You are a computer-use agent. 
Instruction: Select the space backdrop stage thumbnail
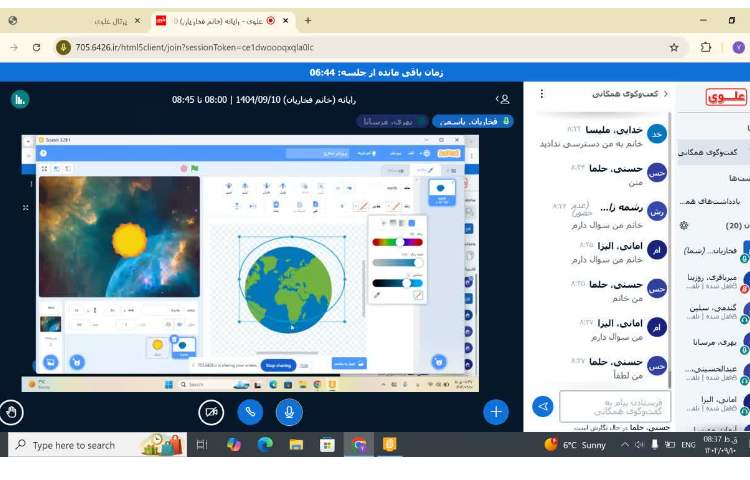[50, 325]
